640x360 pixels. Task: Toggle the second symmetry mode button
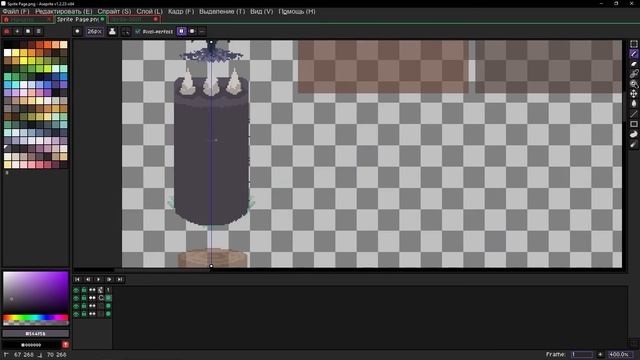(192, 31)
